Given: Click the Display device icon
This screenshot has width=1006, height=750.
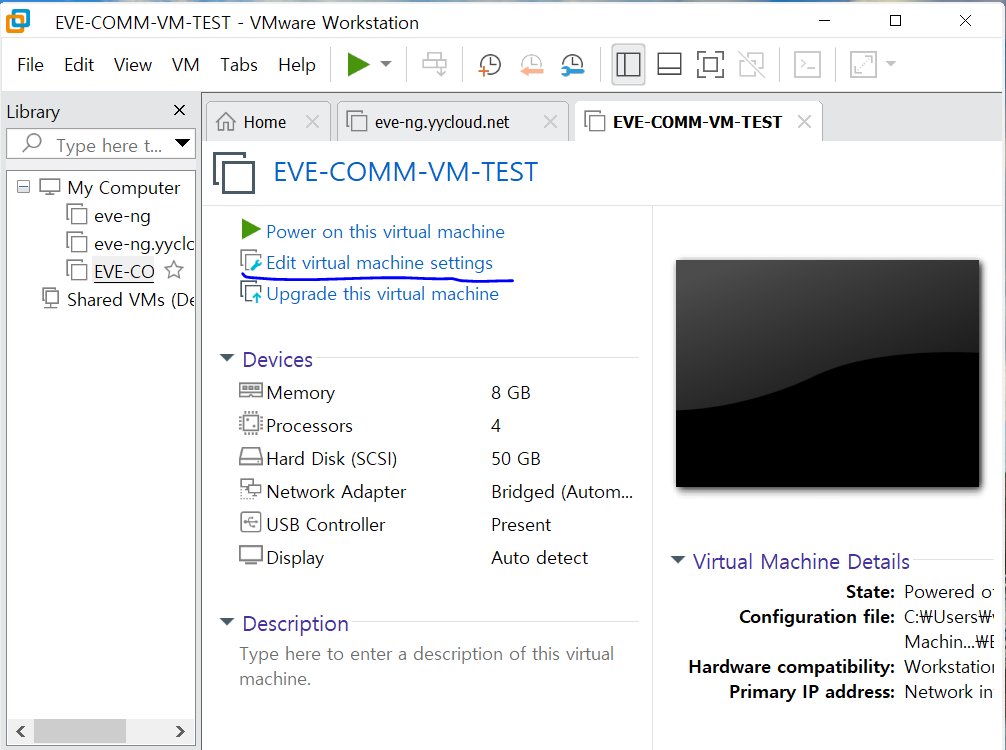Looking at the screenshot, I should [250, 555].
